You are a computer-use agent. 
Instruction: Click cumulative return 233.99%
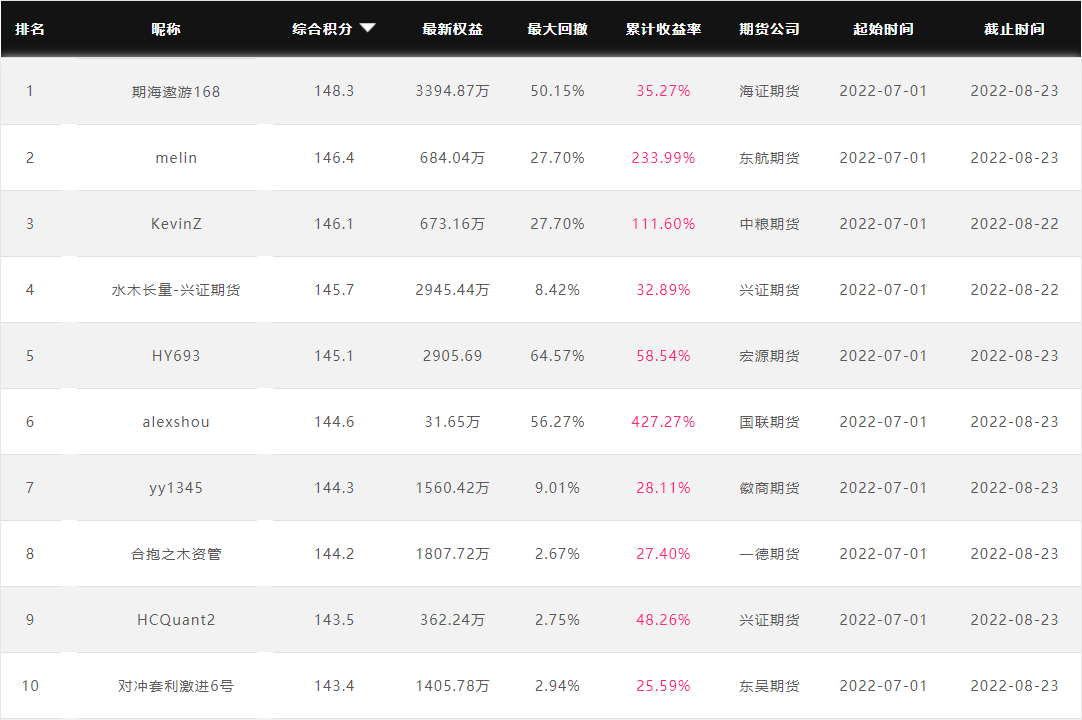pos(663,157)
